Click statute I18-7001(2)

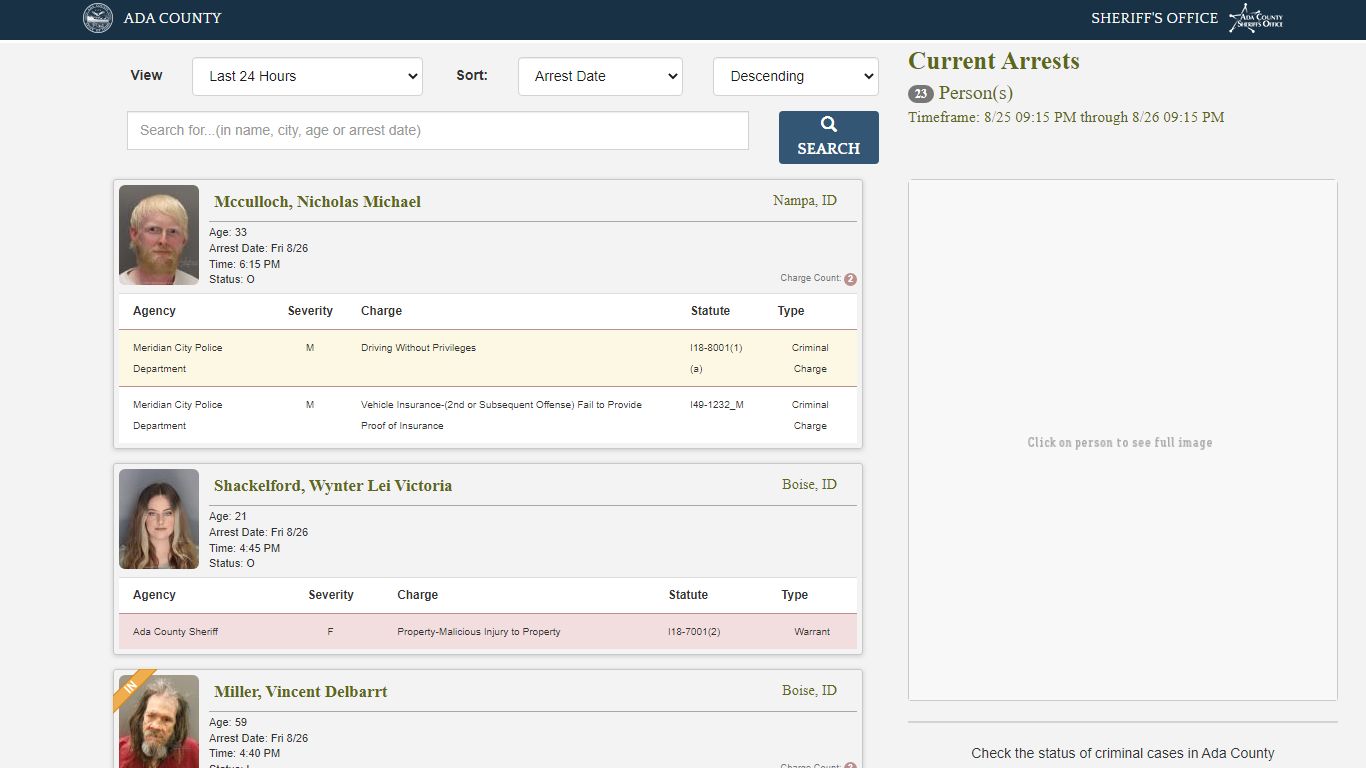694,632
